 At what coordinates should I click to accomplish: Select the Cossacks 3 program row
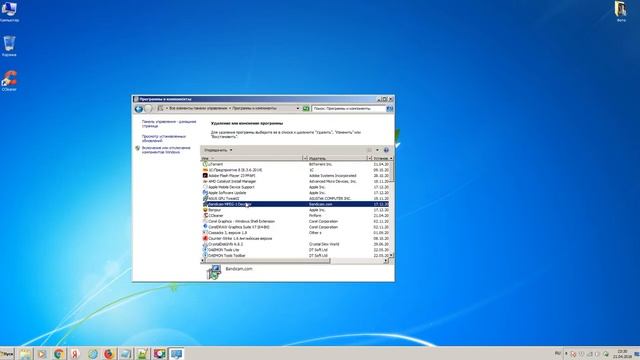coord(296,233)
